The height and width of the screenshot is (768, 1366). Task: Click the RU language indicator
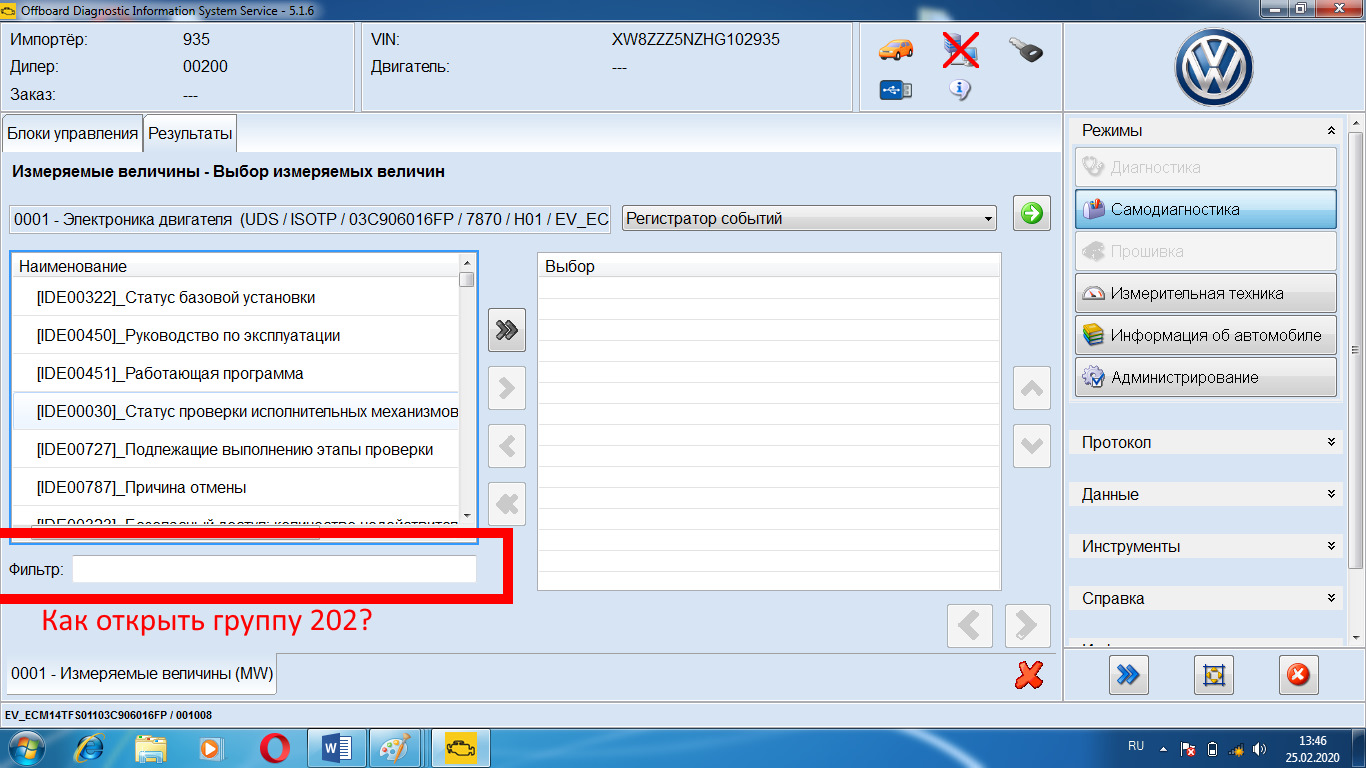(1136, 746)
